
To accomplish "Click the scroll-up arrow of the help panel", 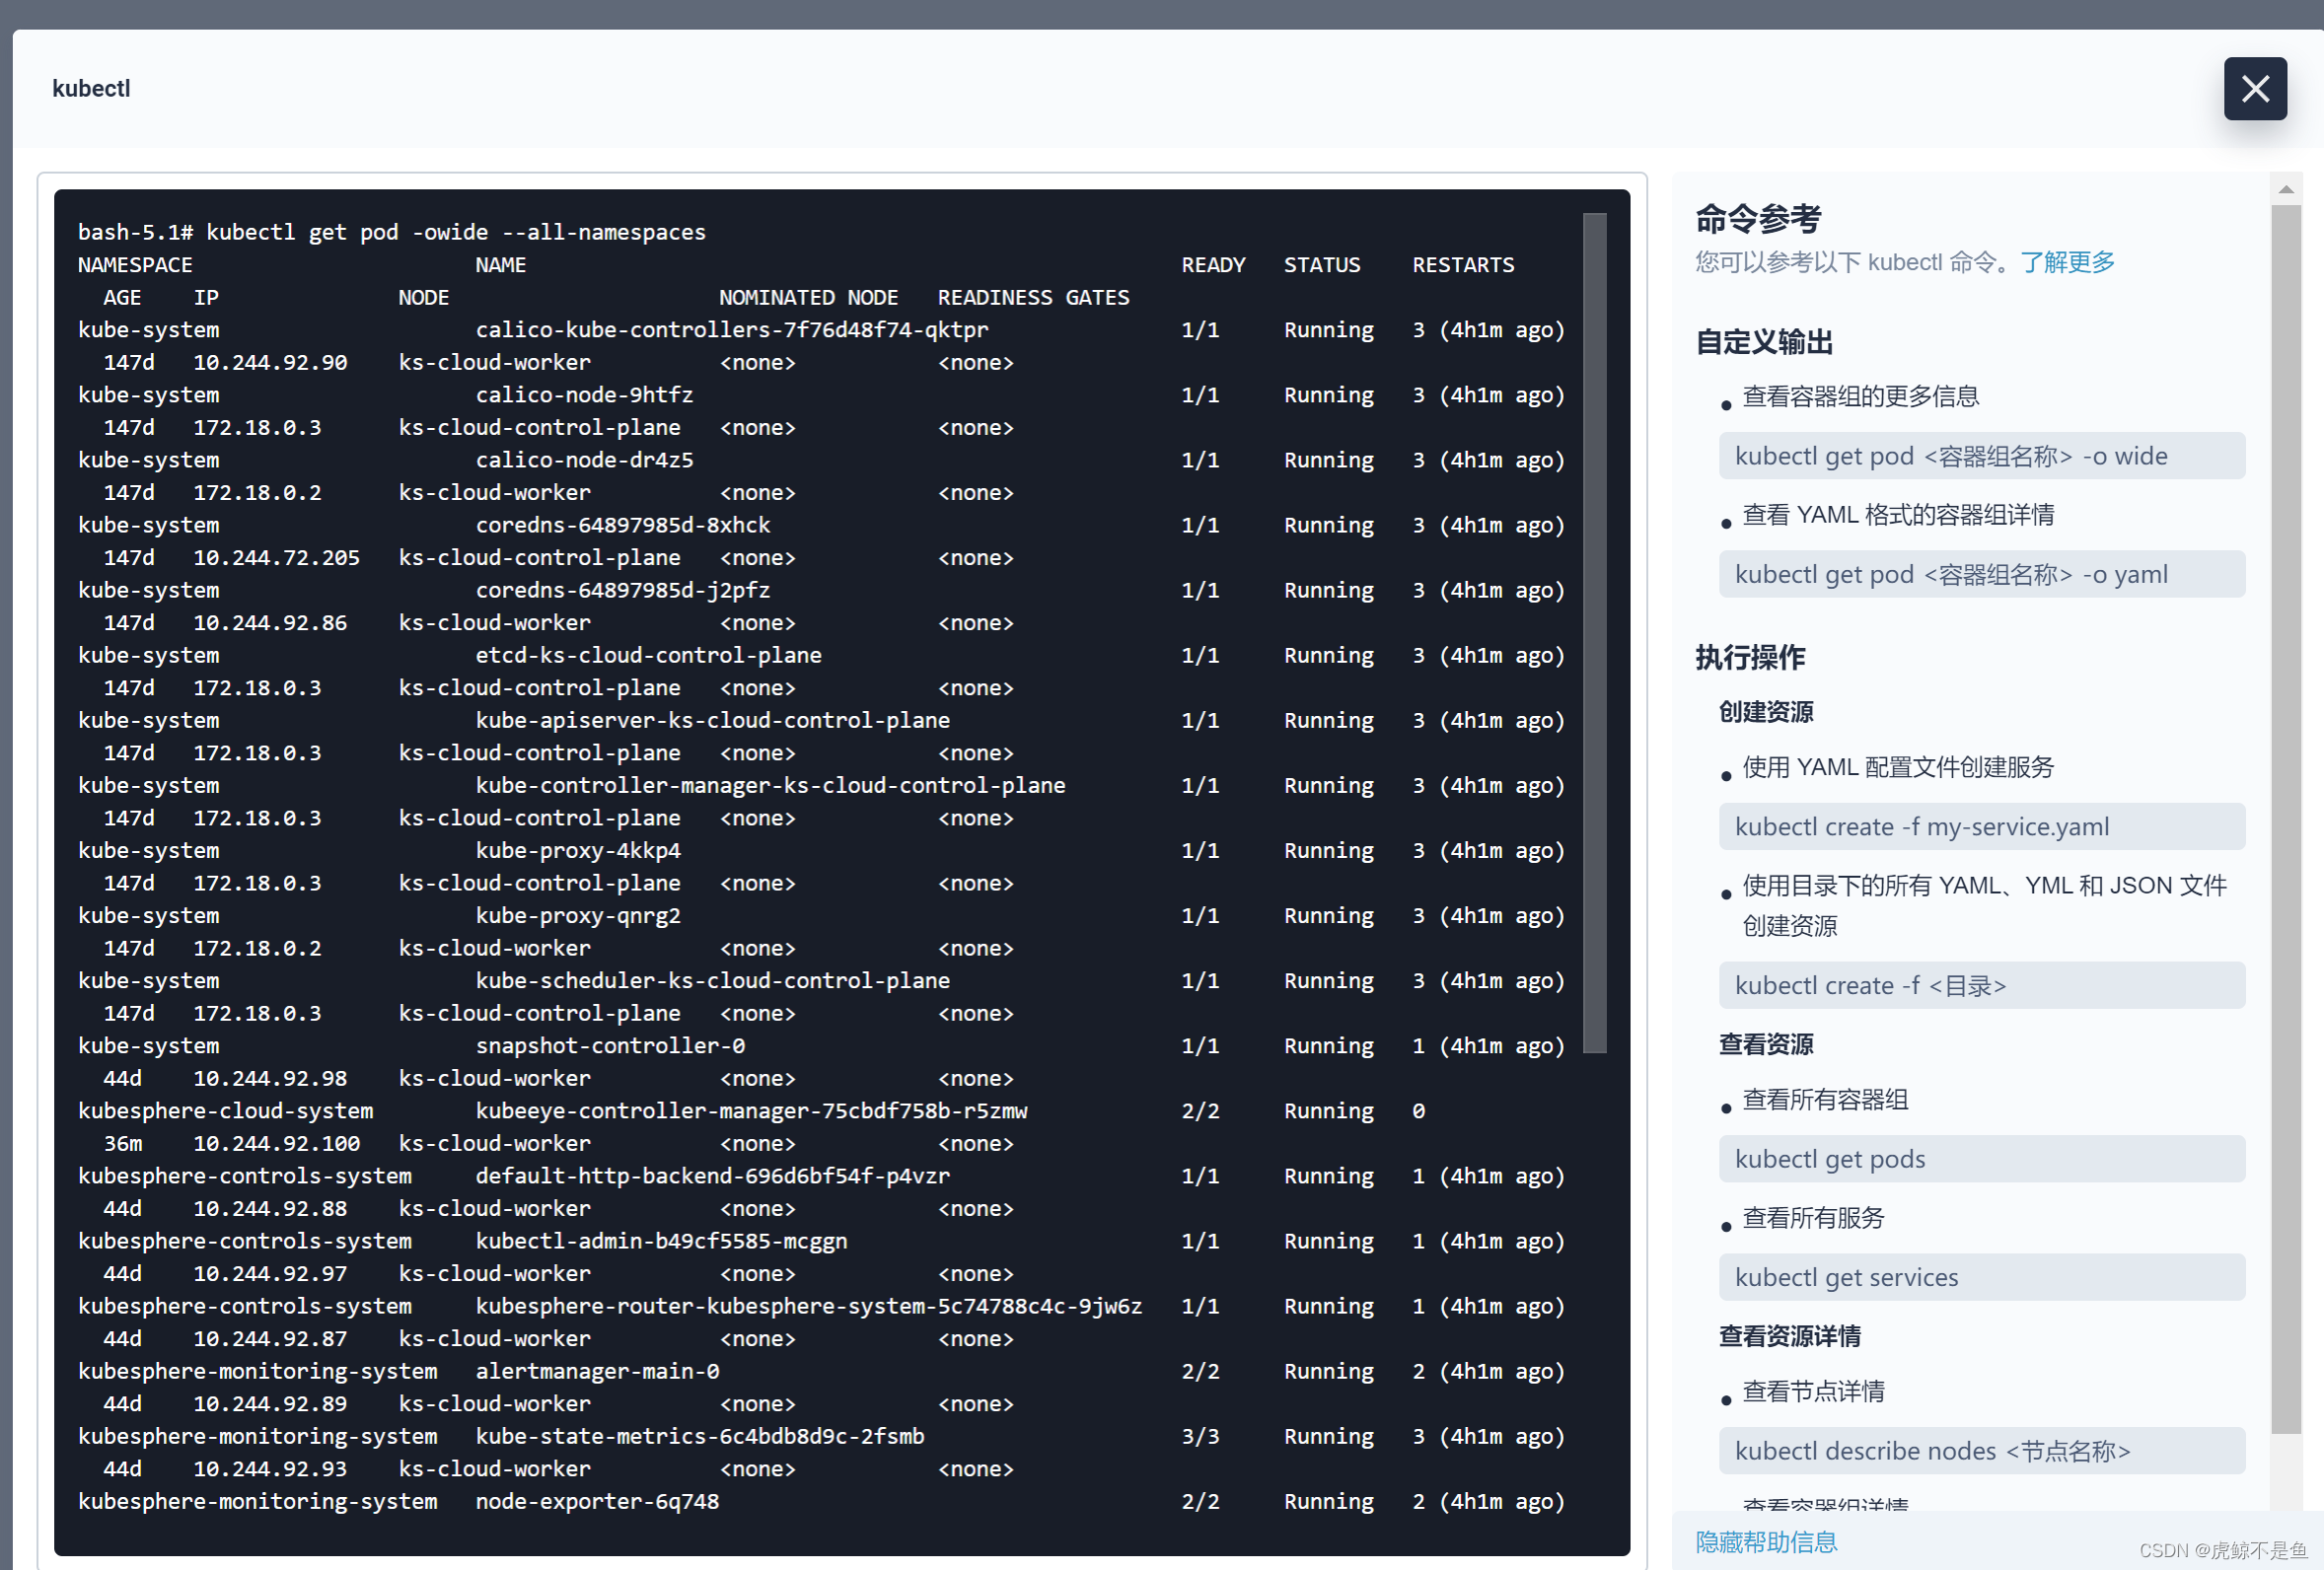I will 2285,189.
